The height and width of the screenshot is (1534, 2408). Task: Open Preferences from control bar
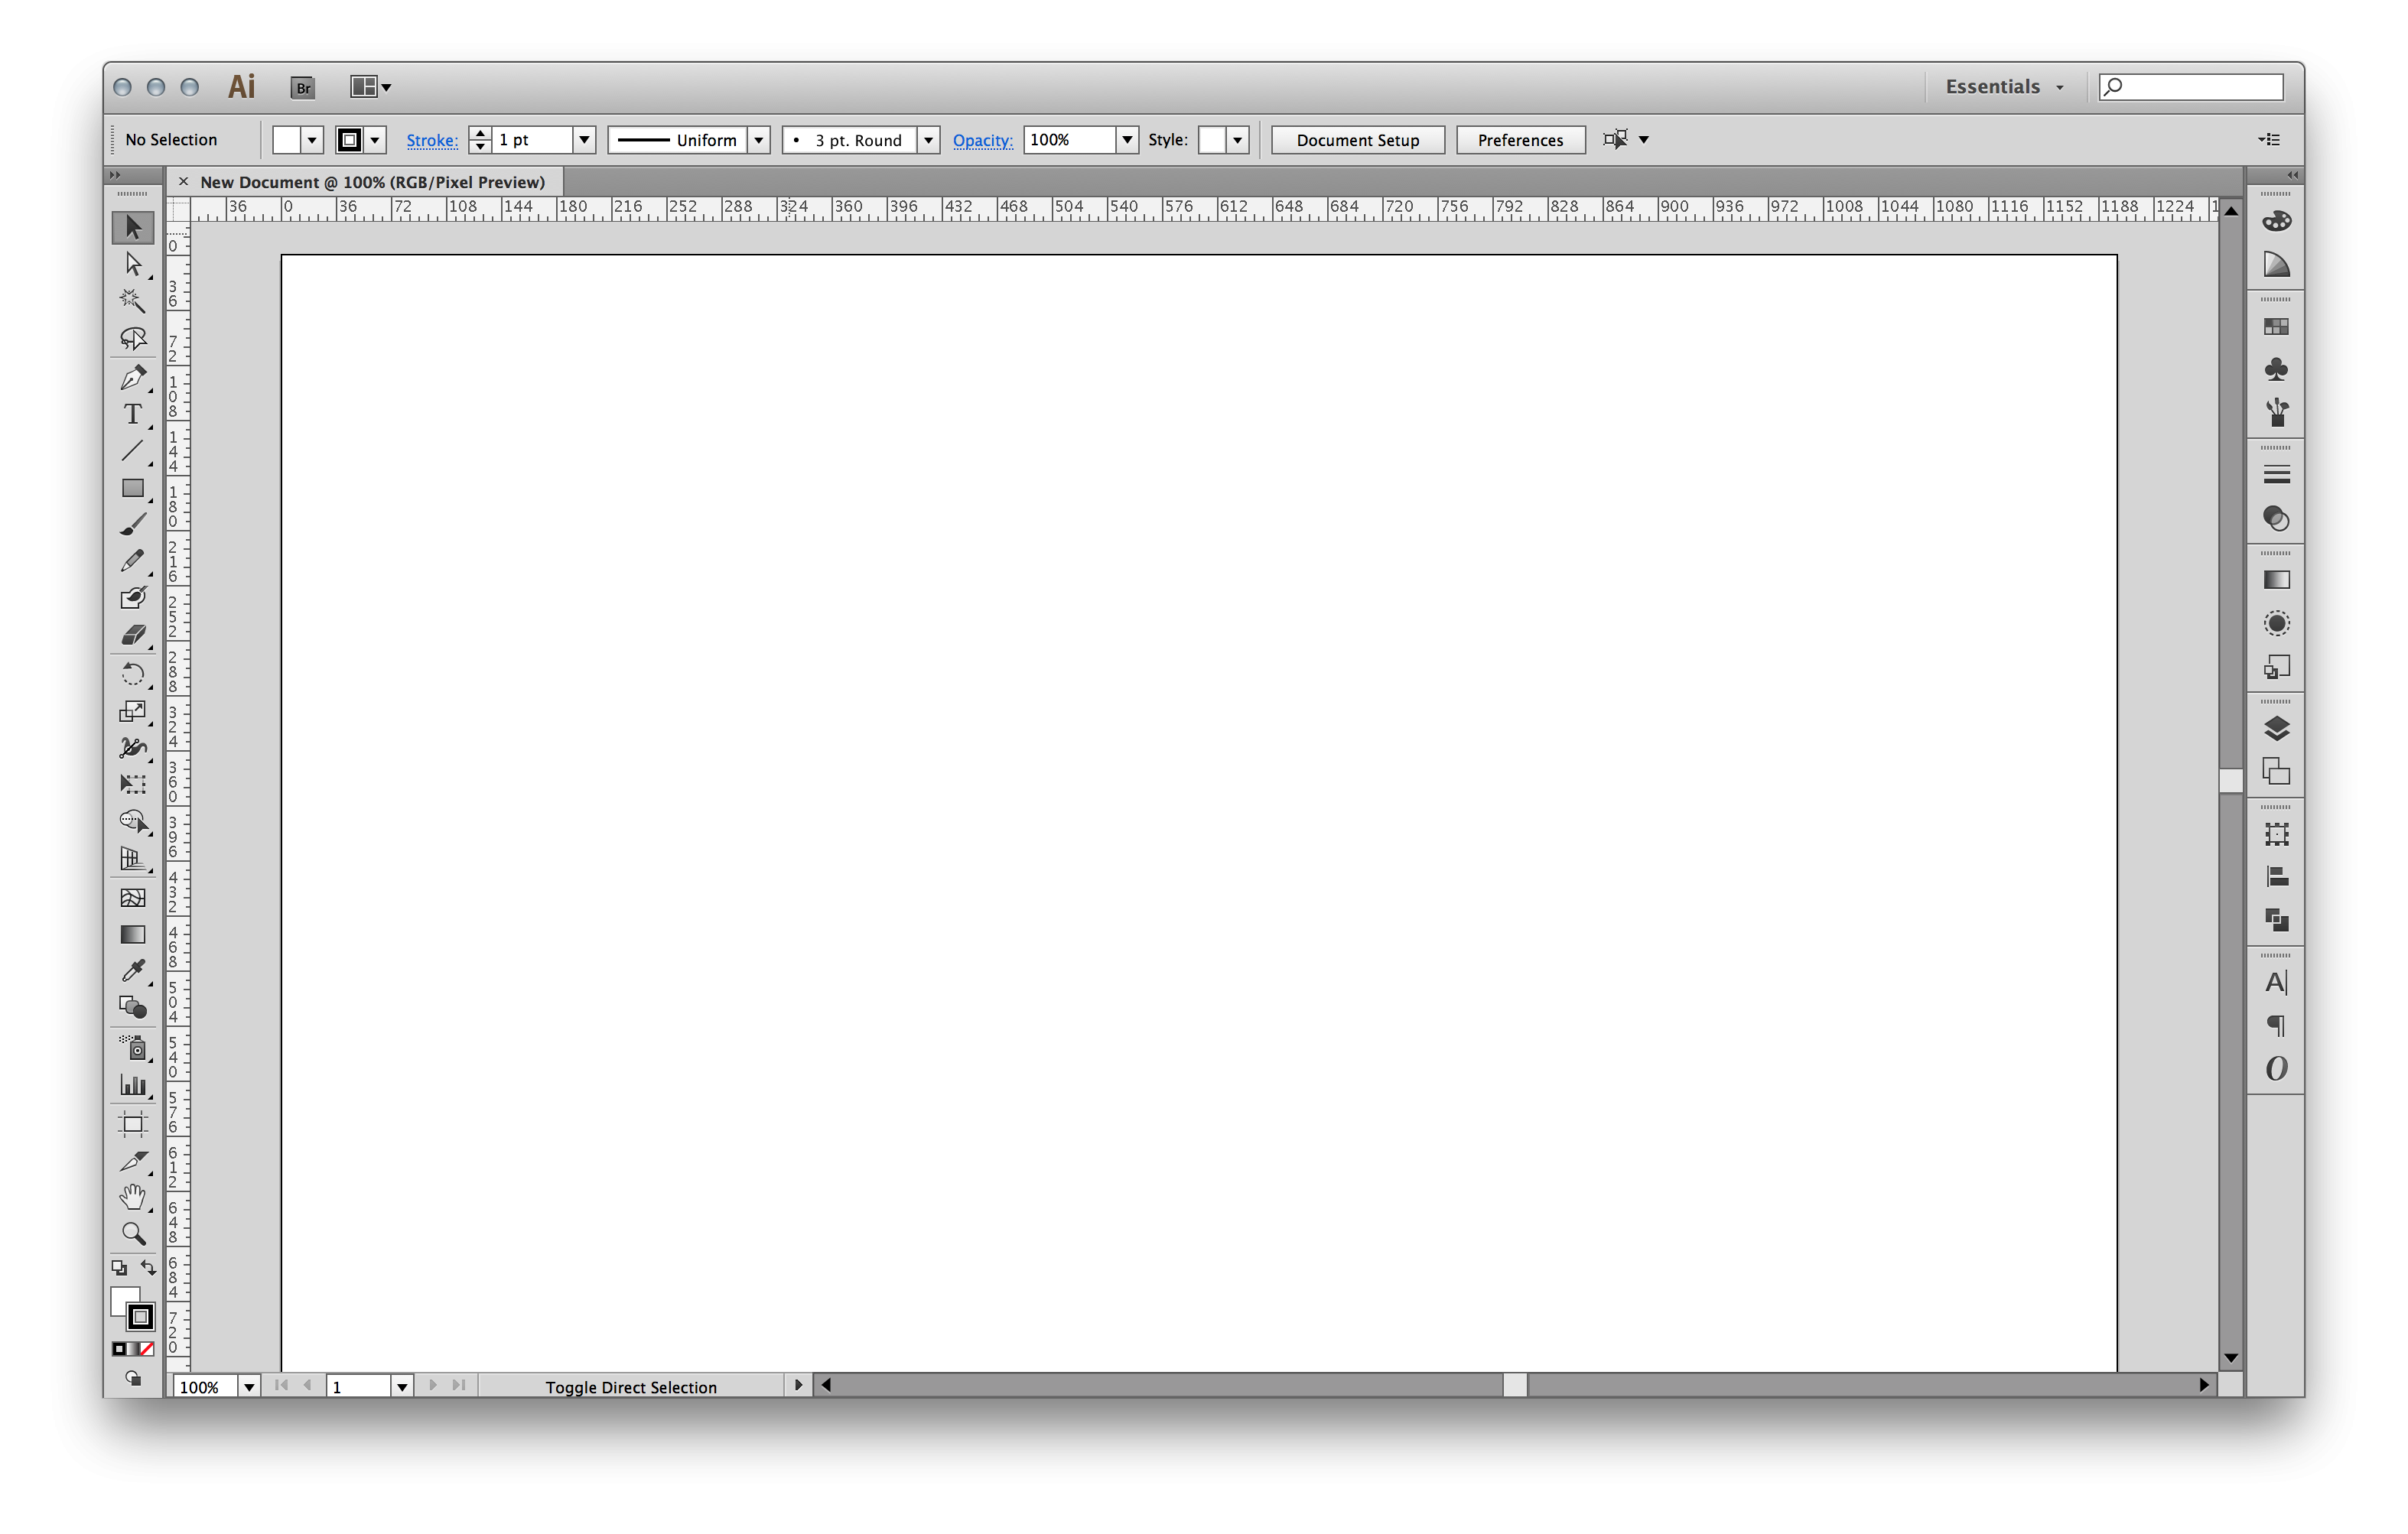(1520, 140)
